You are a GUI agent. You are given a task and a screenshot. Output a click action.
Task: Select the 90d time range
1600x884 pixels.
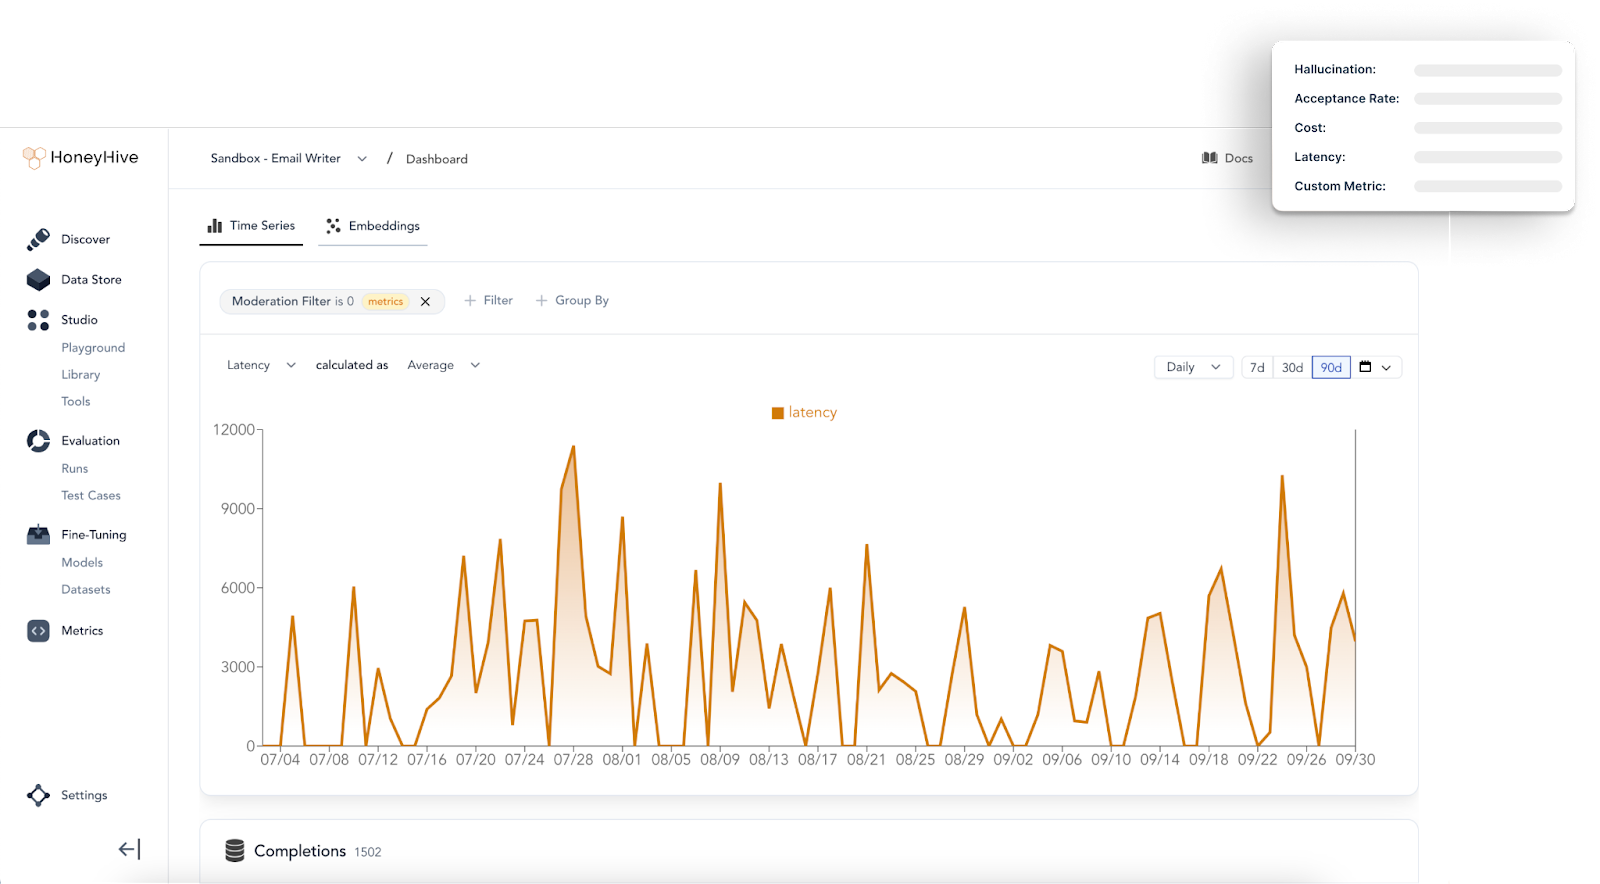pyautogui.click(x=1331, y=367)
